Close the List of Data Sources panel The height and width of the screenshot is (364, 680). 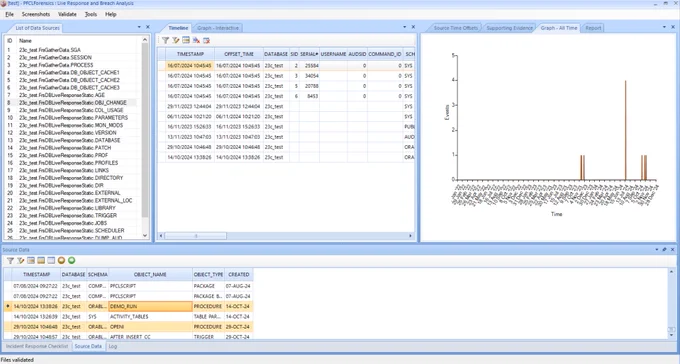point(147,27)
